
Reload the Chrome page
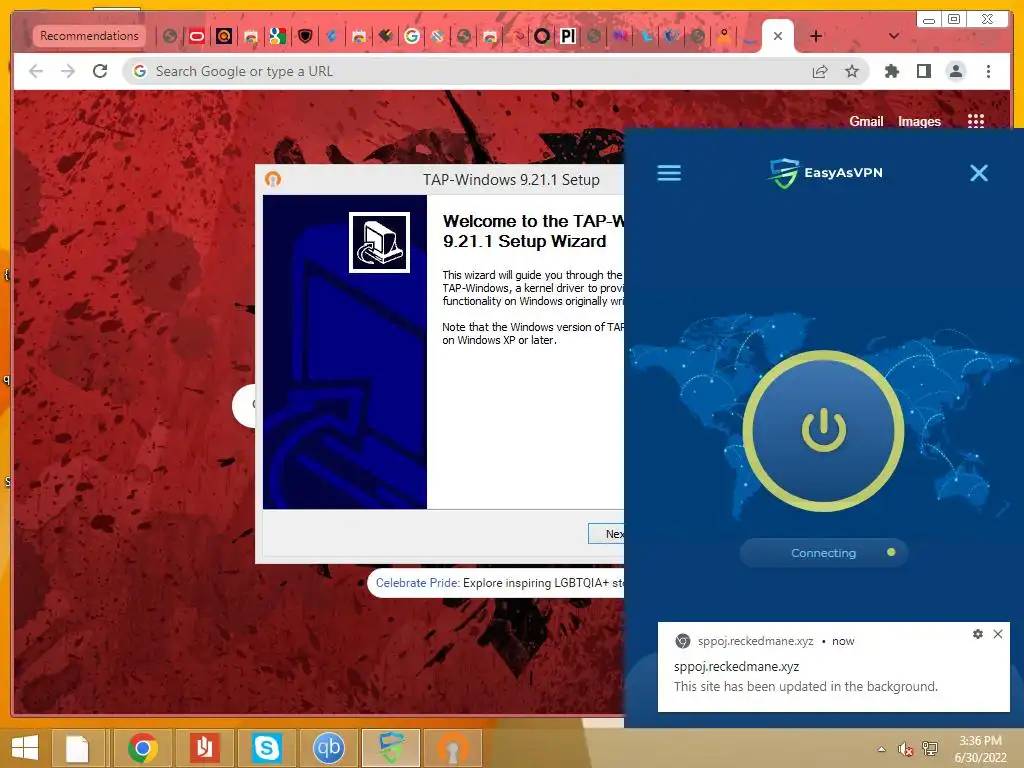coord(100,71)
